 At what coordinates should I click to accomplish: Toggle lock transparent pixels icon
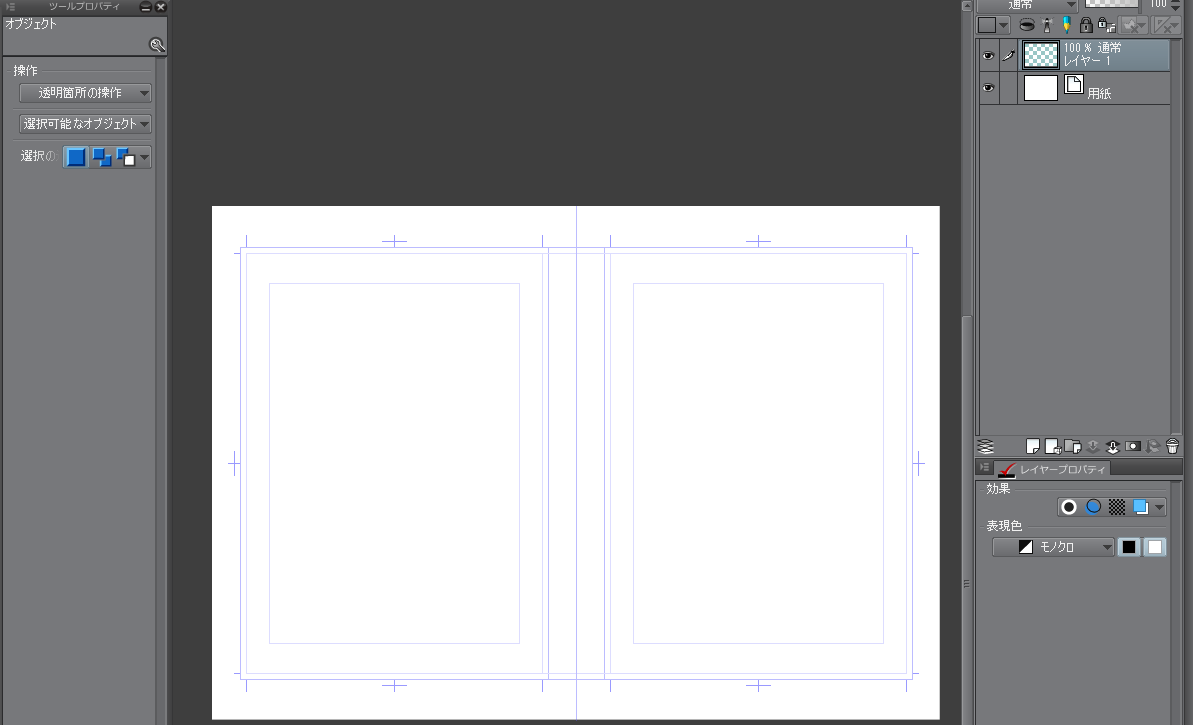tap(1106, 25)
